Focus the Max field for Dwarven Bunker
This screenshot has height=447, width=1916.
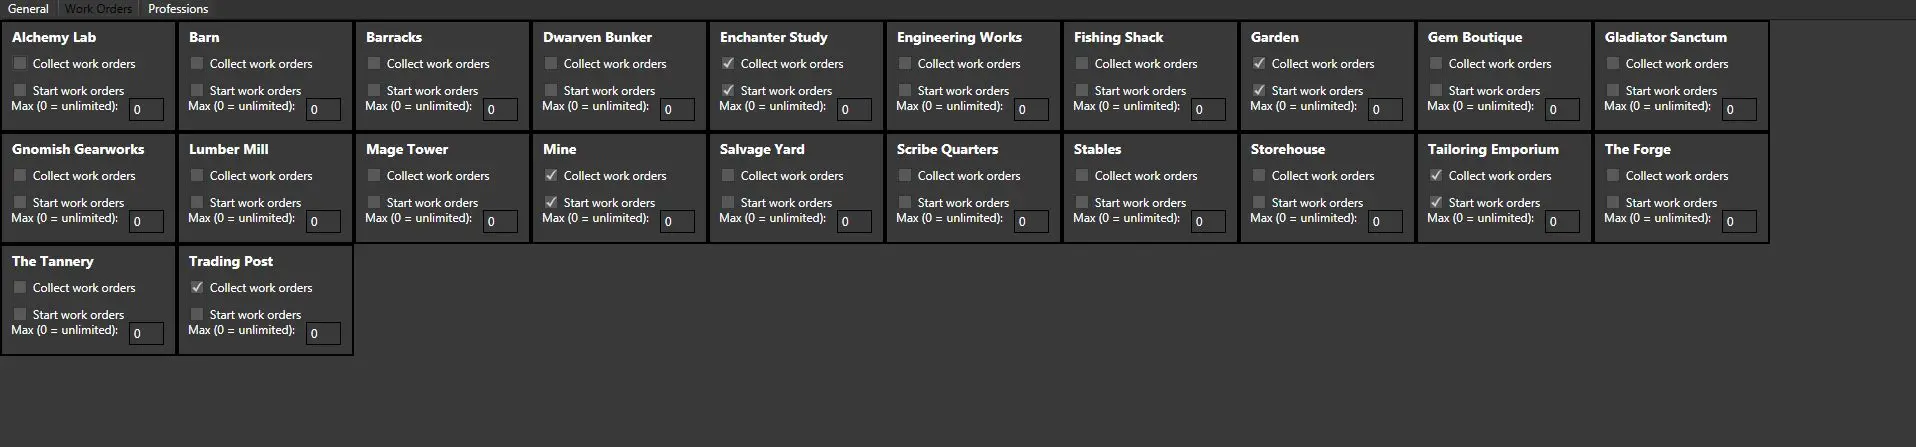677,109
